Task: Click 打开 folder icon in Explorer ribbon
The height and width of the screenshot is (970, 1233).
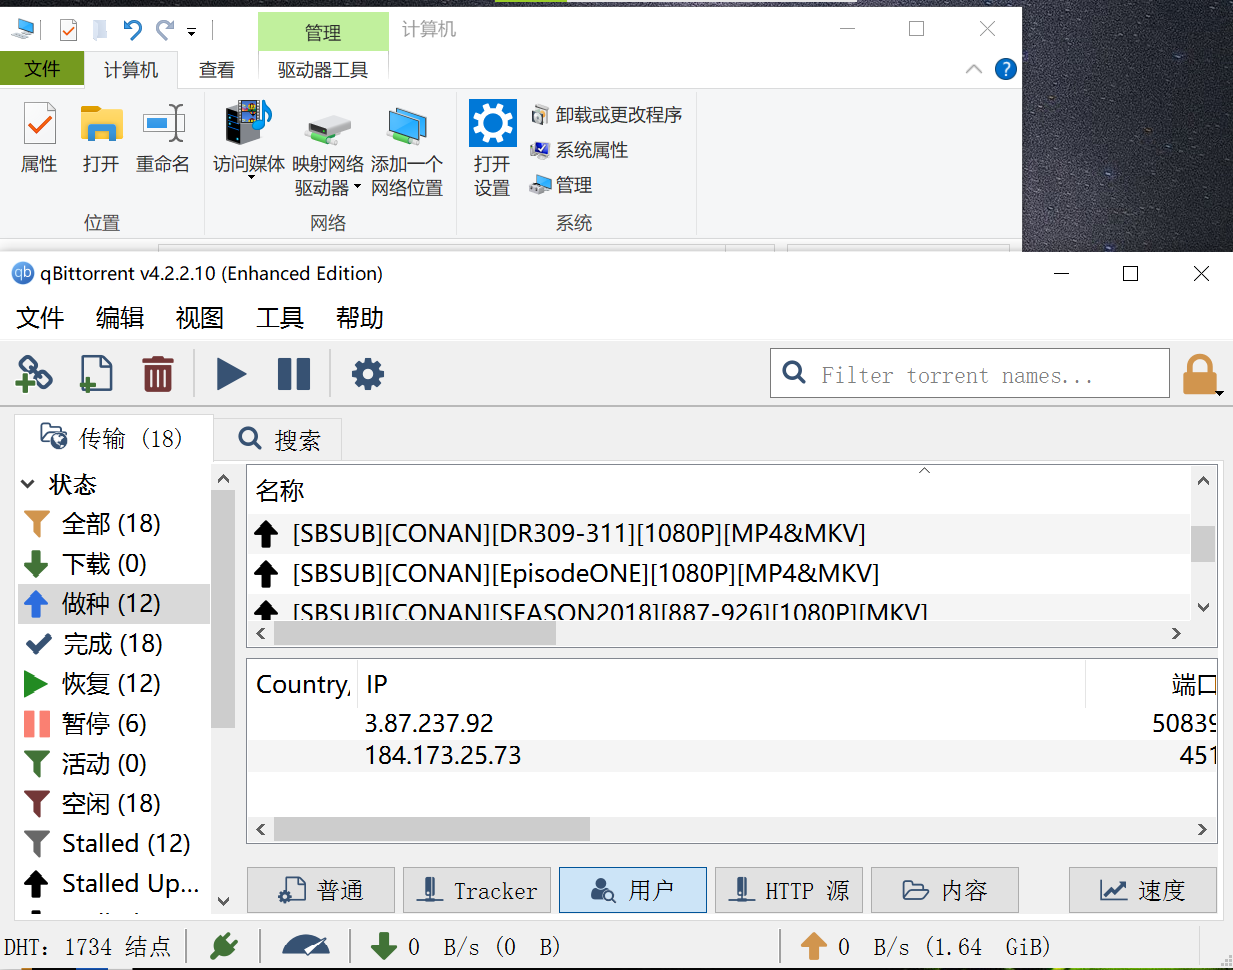Action: (x=101, y=138)
